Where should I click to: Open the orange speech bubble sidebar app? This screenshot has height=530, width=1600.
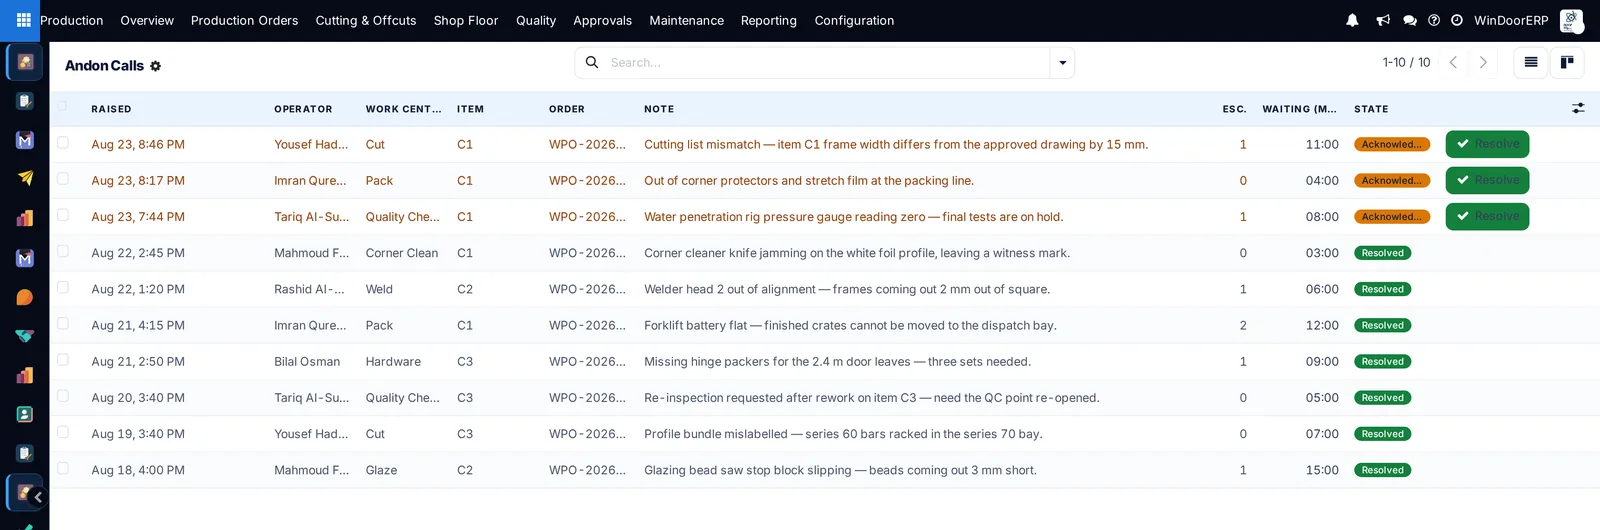(25, 297)
